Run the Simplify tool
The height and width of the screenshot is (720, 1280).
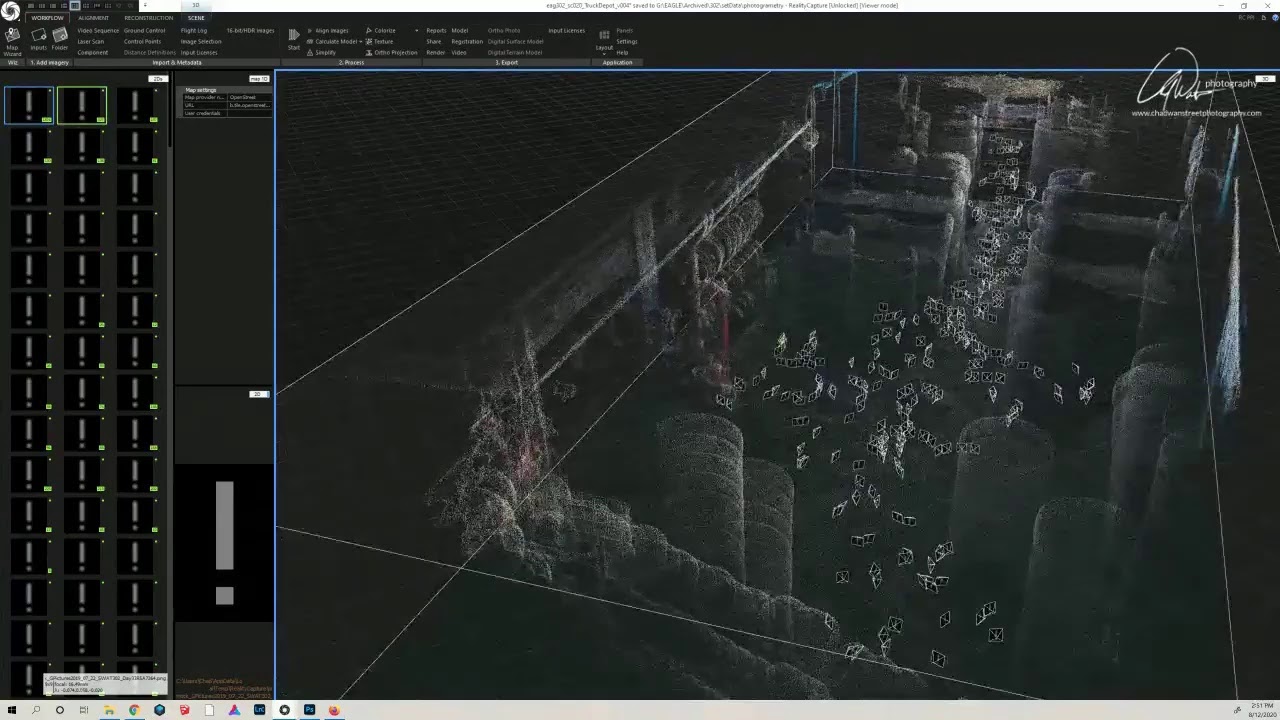[322, 52]
